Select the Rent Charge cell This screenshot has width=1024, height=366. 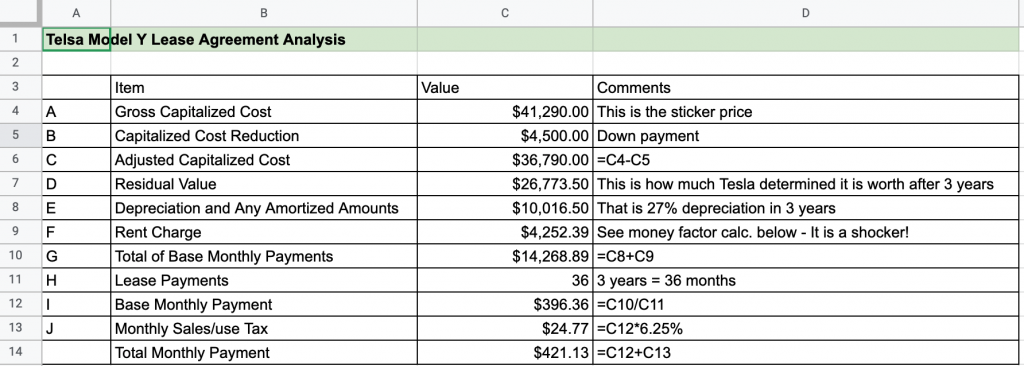(x=264, y=233)
